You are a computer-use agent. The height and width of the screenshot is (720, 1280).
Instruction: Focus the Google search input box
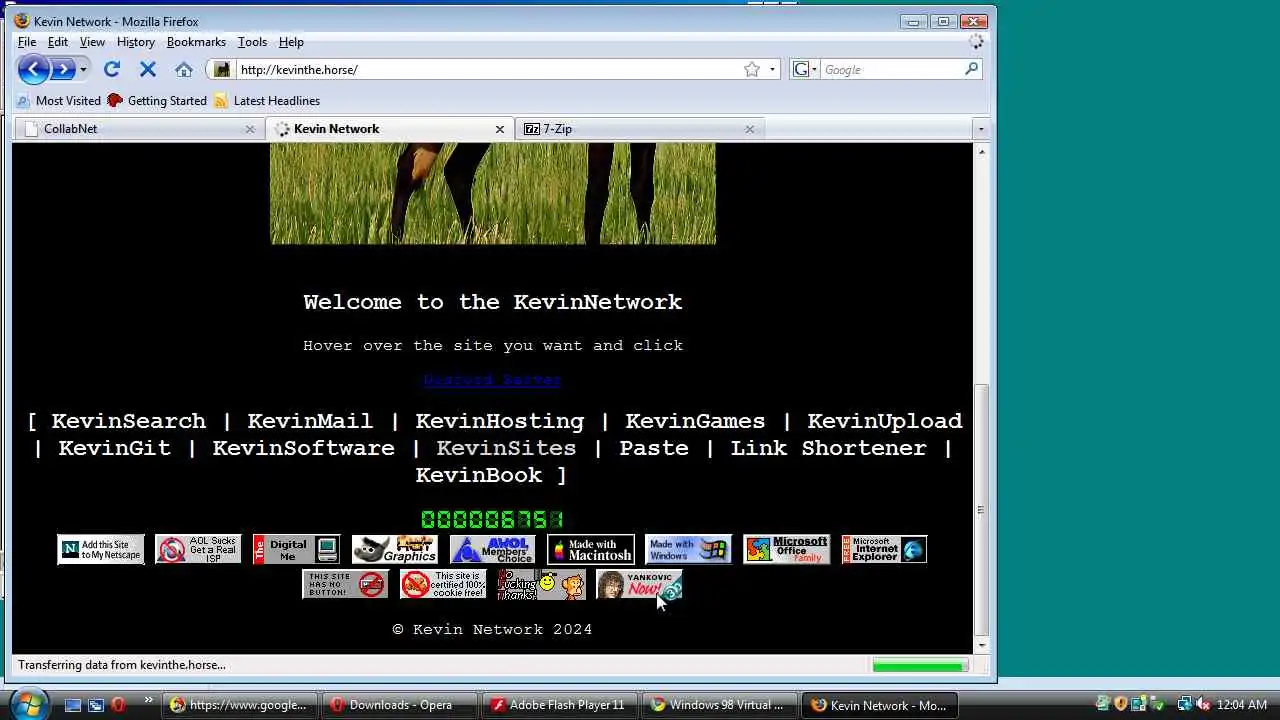pos(891,69)
